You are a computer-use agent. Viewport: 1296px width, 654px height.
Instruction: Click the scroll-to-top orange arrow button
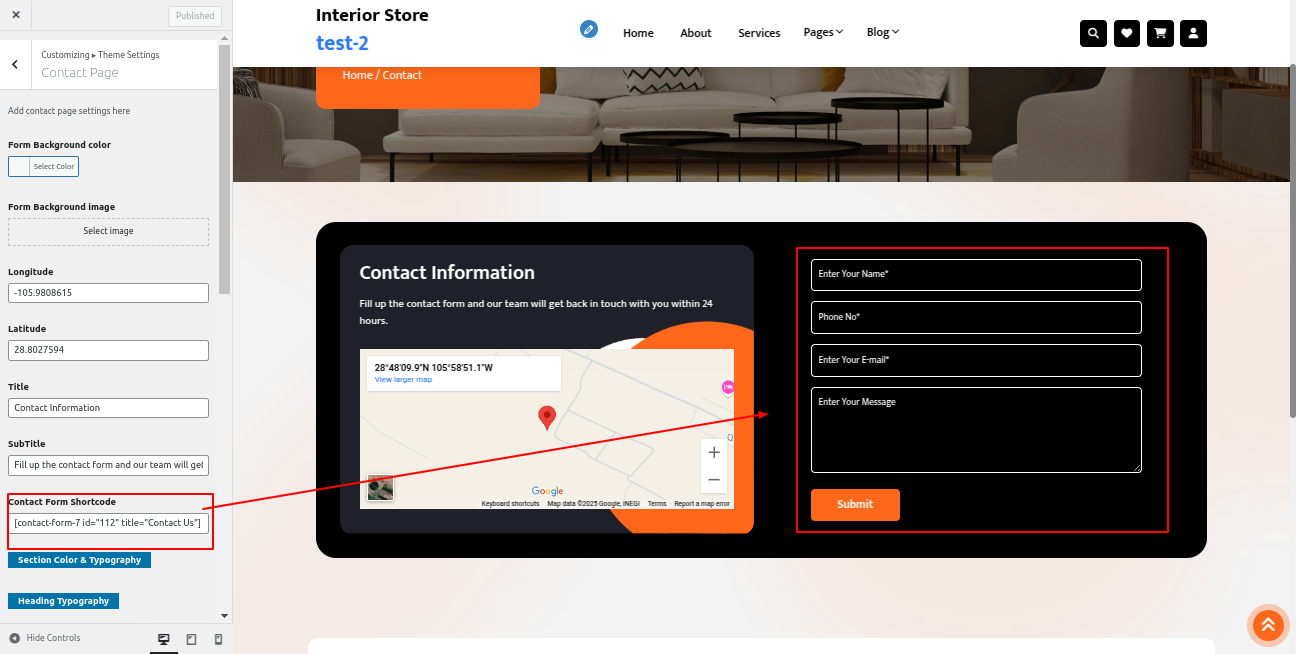[x=1267, y=625]
